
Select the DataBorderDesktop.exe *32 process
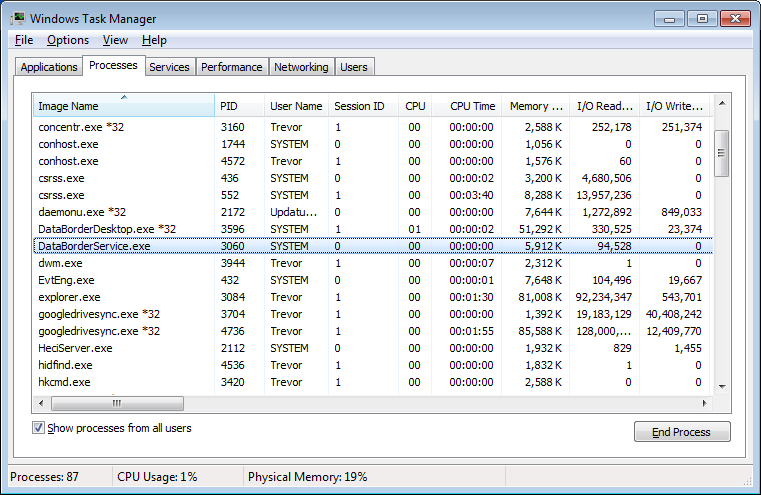106,229
